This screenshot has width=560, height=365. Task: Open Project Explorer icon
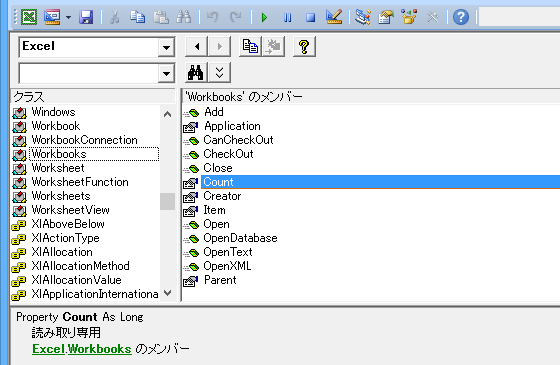click(363, 17)
